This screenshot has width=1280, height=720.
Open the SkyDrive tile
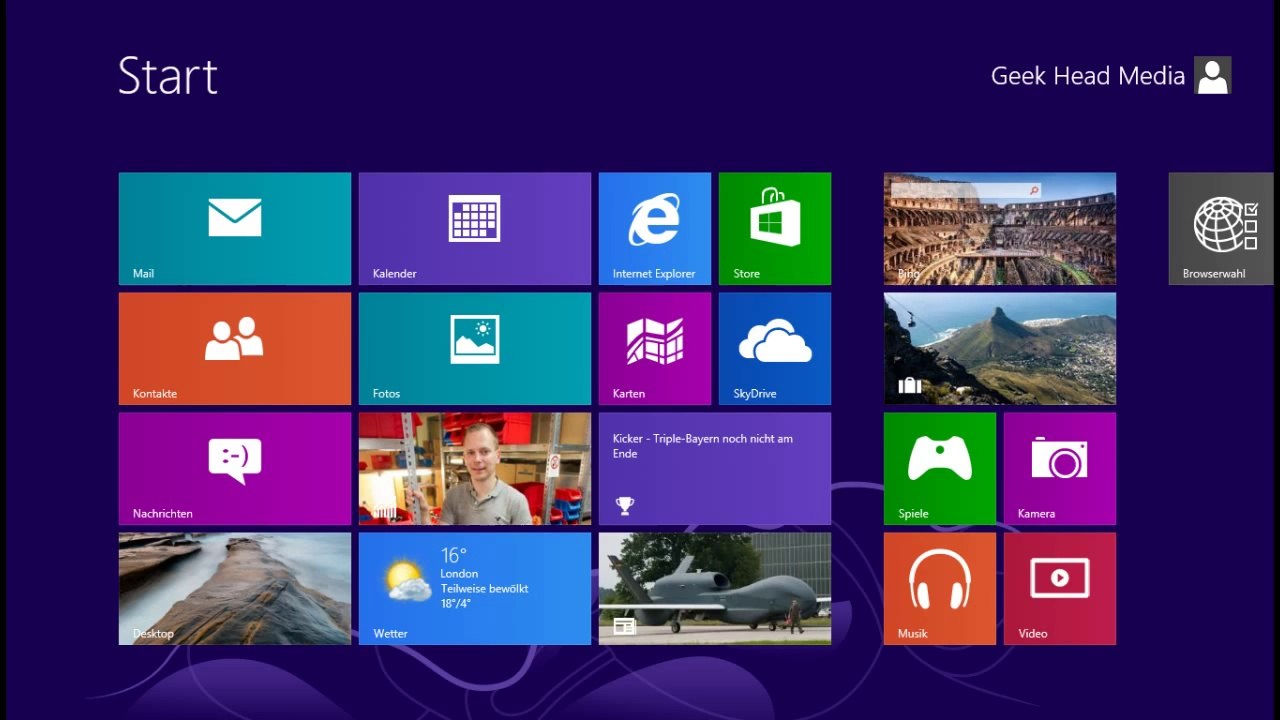(775, 349)
